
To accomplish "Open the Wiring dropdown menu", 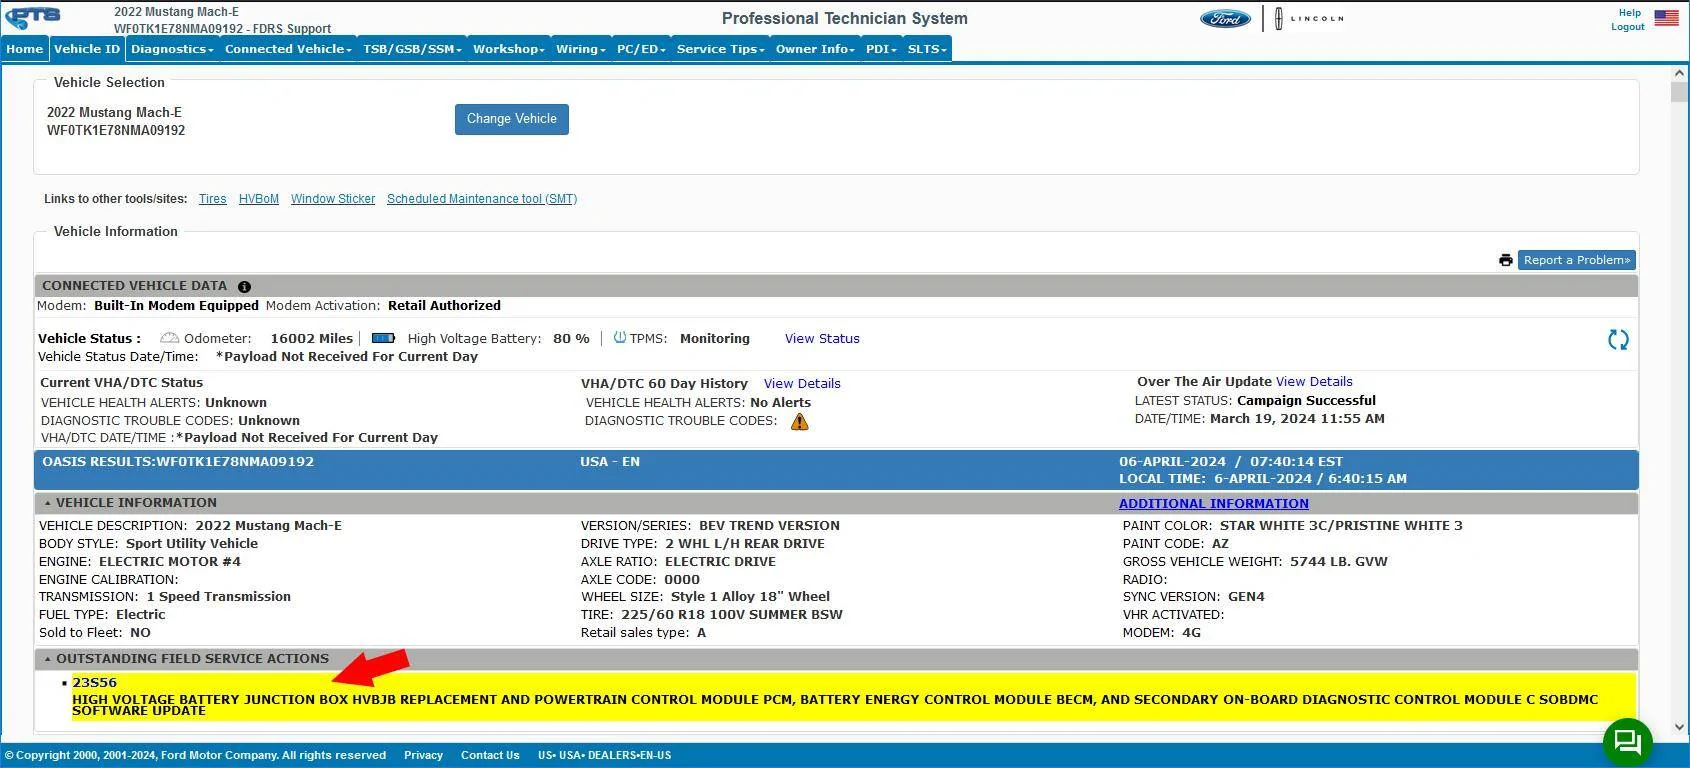I will pyautogui.click(x=581, y=49).
